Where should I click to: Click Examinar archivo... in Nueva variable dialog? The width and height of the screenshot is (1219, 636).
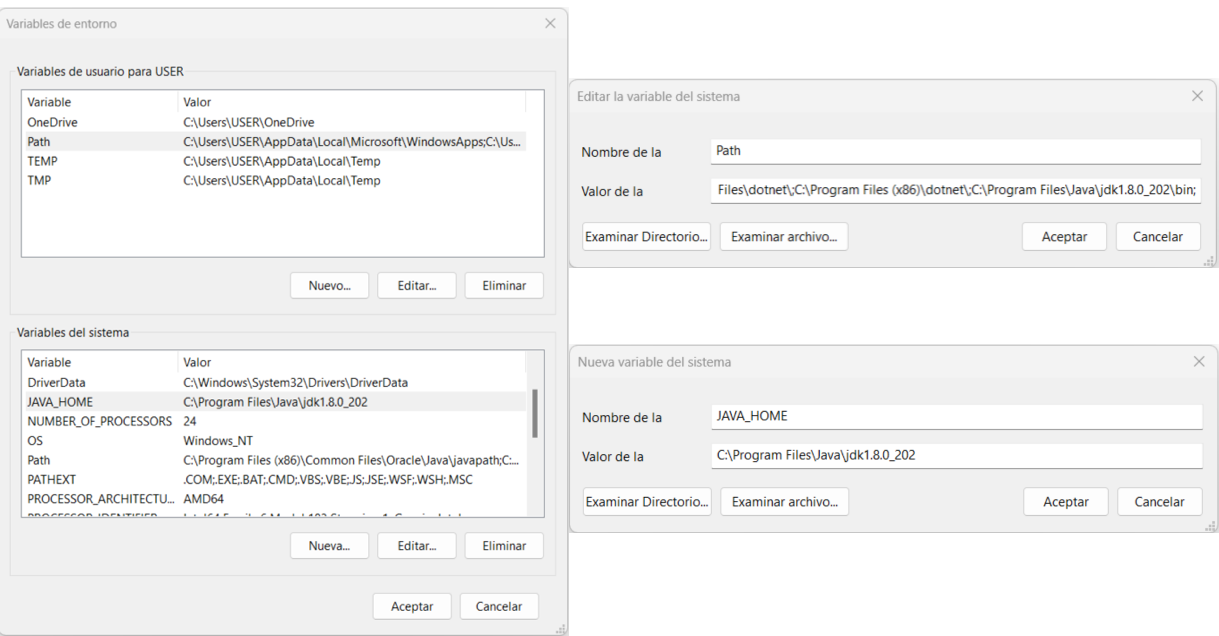pyautogui.click(x=784, y=502)
